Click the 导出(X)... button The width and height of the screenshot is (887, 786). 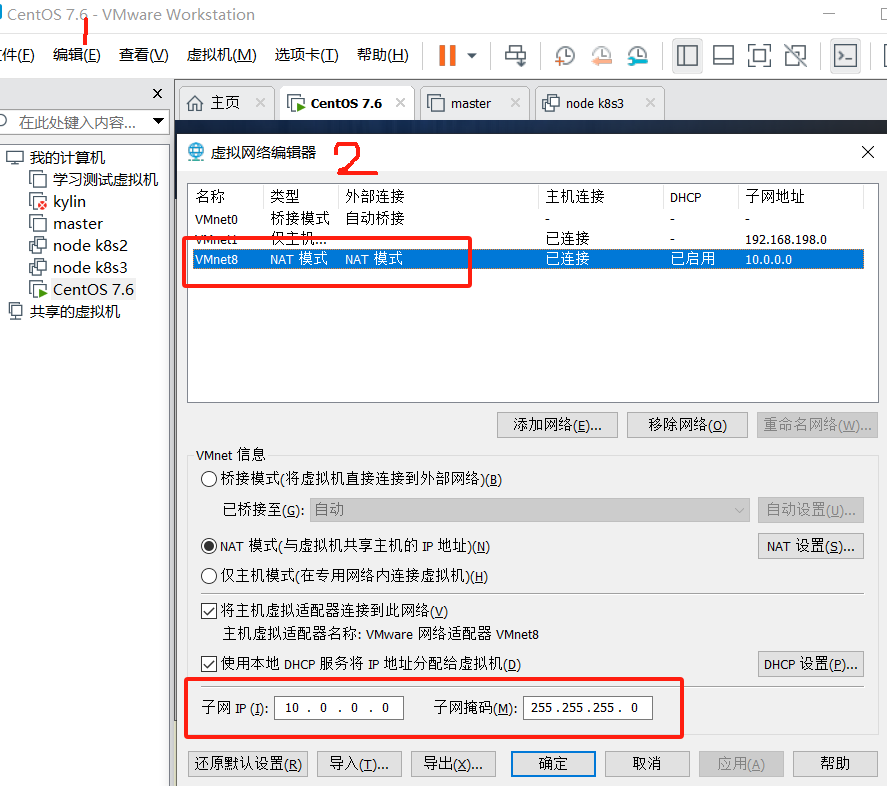(x=453, y=764)
